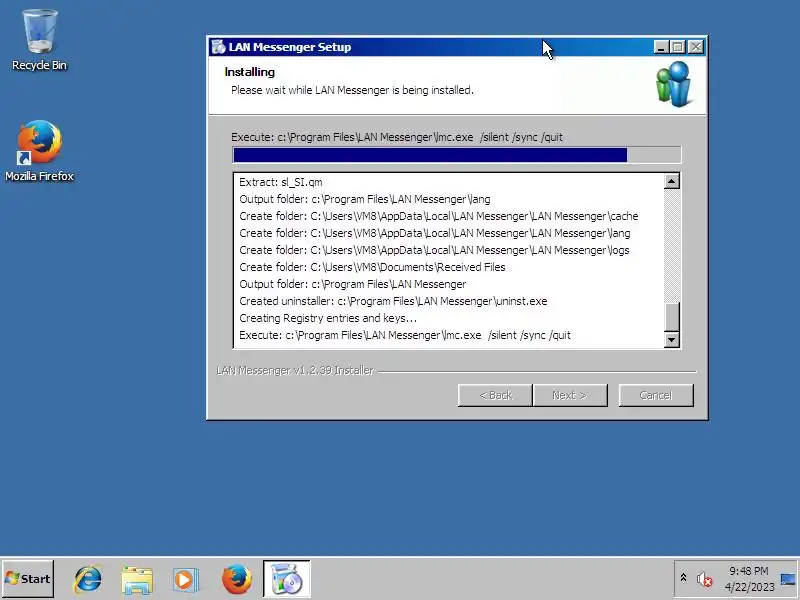Click the 'Please wait while LAN Messenger is being installed' text

tap(352, 90)
